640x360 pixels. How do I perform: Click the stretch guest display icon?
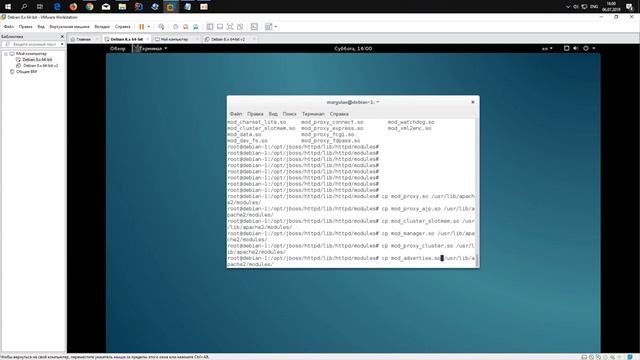[268, 27]
